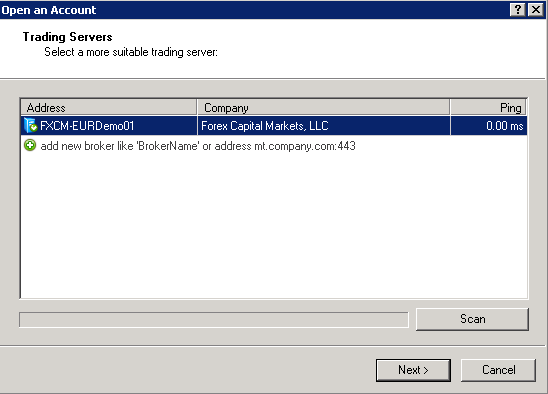Click the add new broker text entry
The height and width of the screenshot is (394, 548).
tap(198, 145)
